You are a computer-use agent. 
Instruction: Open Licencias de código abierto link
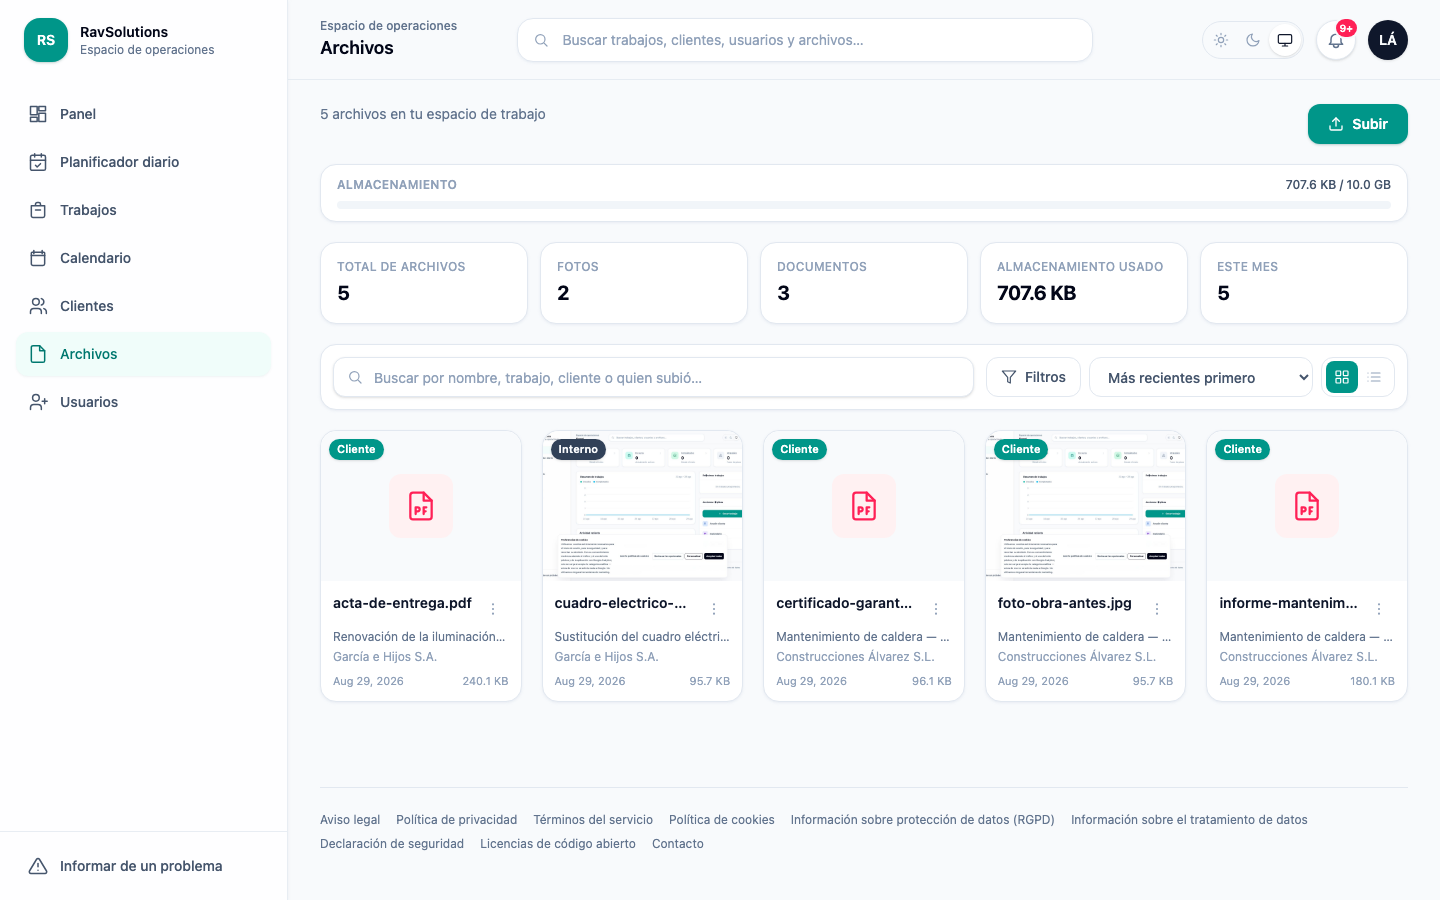[558, 844]
